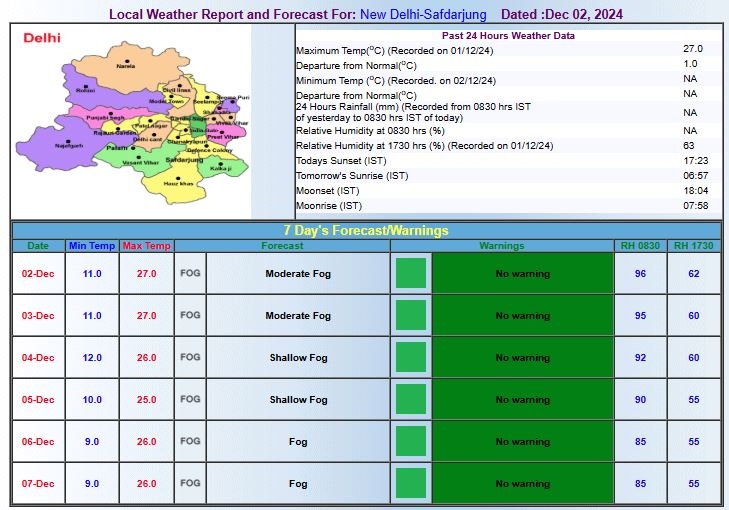Viewport: 729px width, 510px height.
Task: Click the RH 0830 column header
Action: tap(640, 245)
